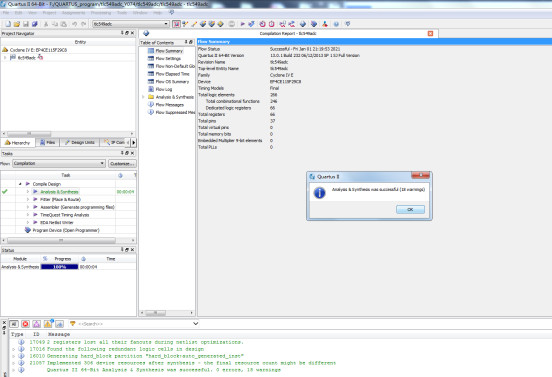Open the Flow Settings report entry

point(168,58)
